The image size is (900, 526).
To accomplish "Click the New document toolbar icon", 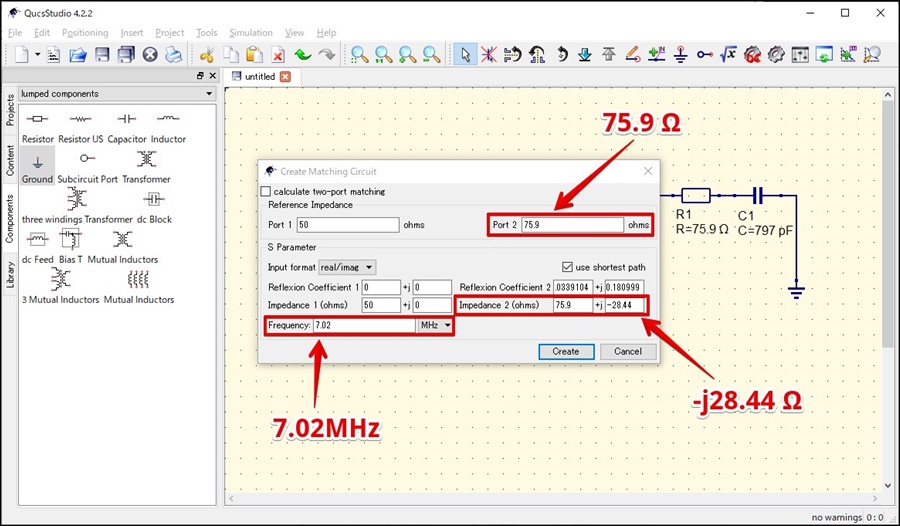I will [x=21, y=55].
